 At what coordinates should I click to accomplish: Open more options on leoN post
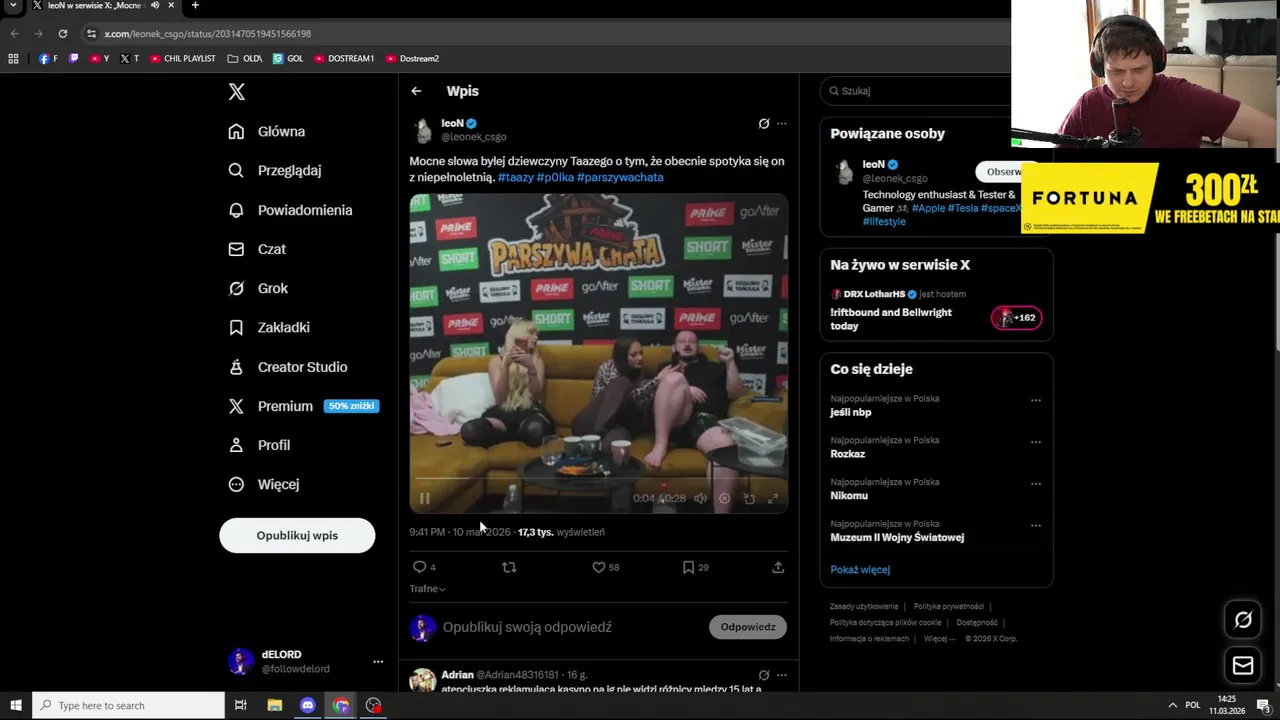(x=782, y=124)
